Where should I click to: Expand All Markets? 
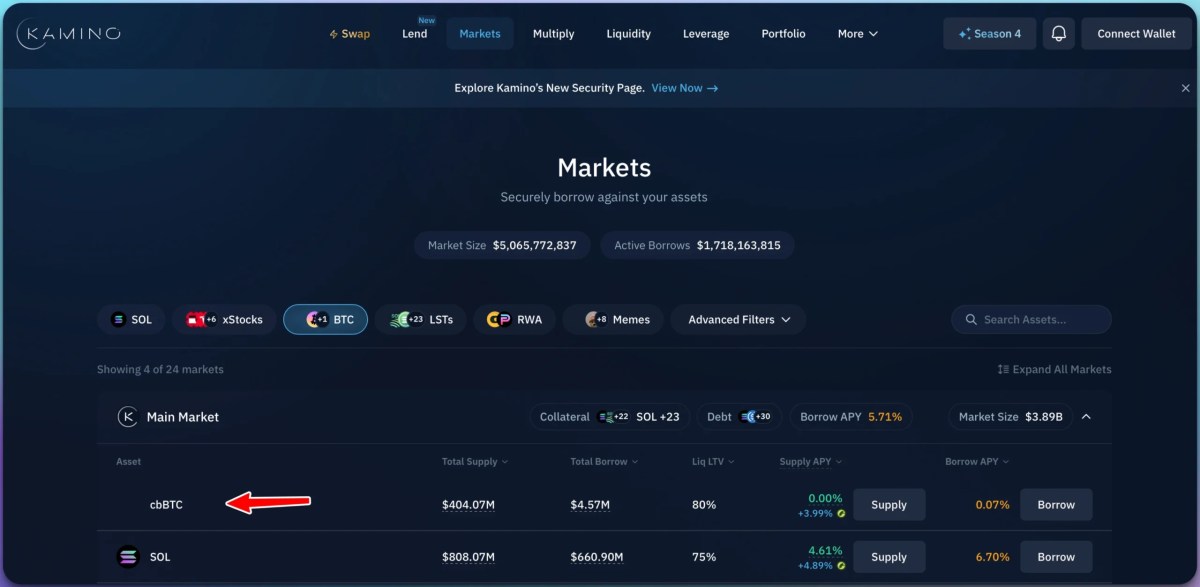[1054, 369]
